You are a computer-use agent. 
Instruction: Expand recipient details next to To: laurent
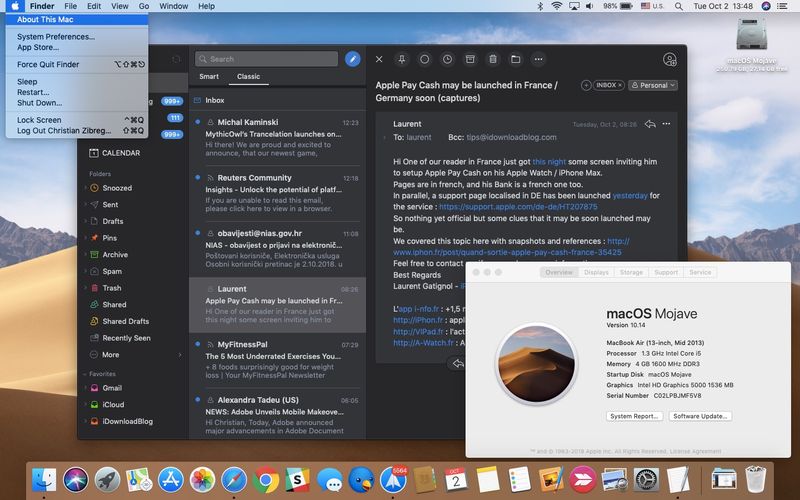click(384, 137)
